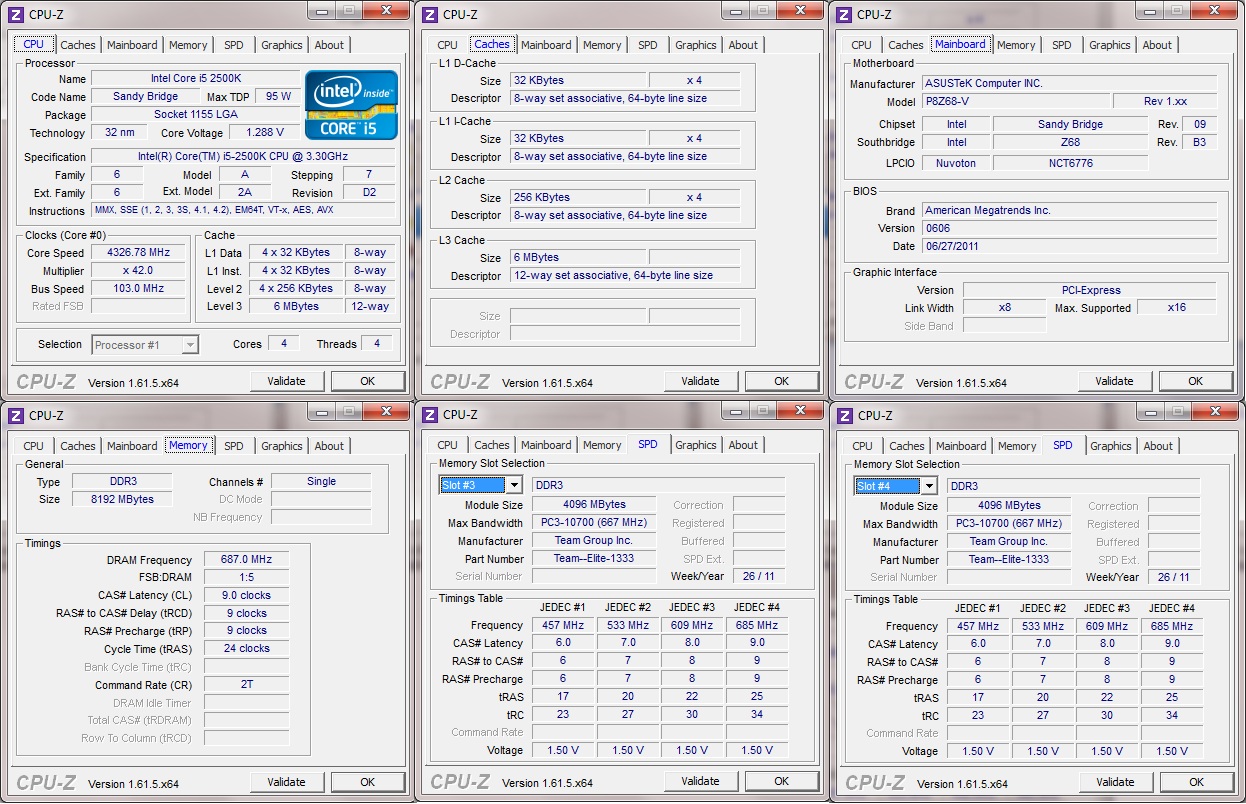This screenshot has width=1246, height=804.
Task: Select Caches tab in the Mainboard-tab window
Action: coord(906,45)
